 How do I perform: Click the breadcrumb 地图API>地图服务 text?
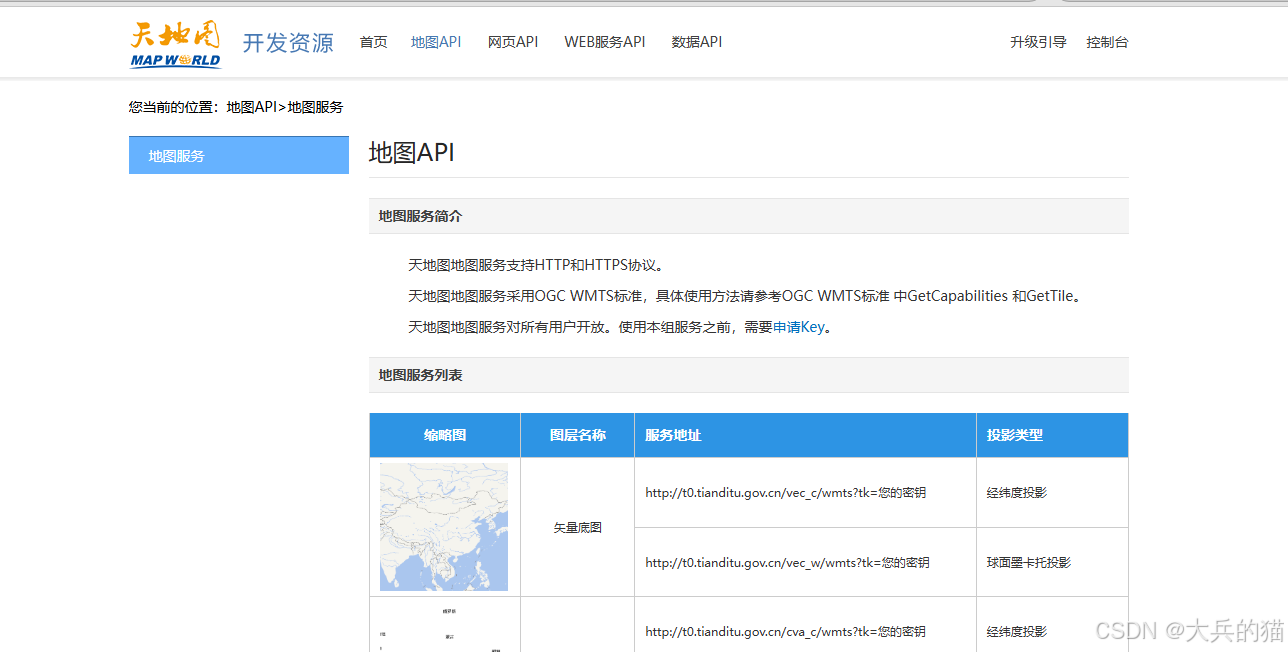[x=285, y=107]
